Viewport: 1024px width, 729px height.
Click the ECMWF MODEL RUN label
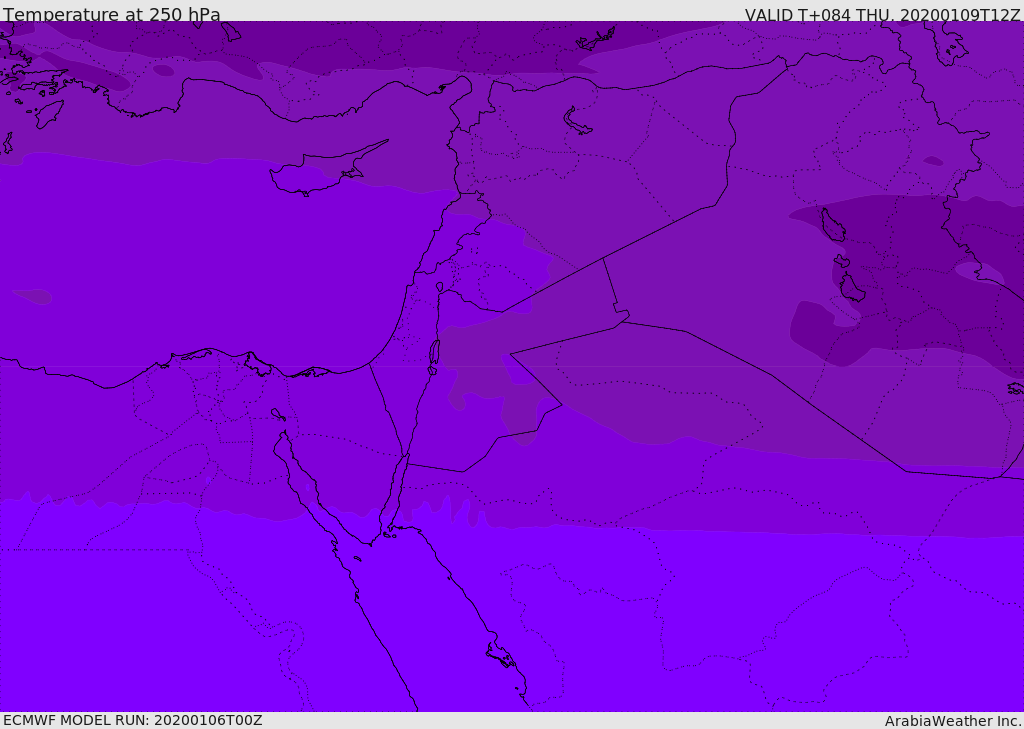132,720
